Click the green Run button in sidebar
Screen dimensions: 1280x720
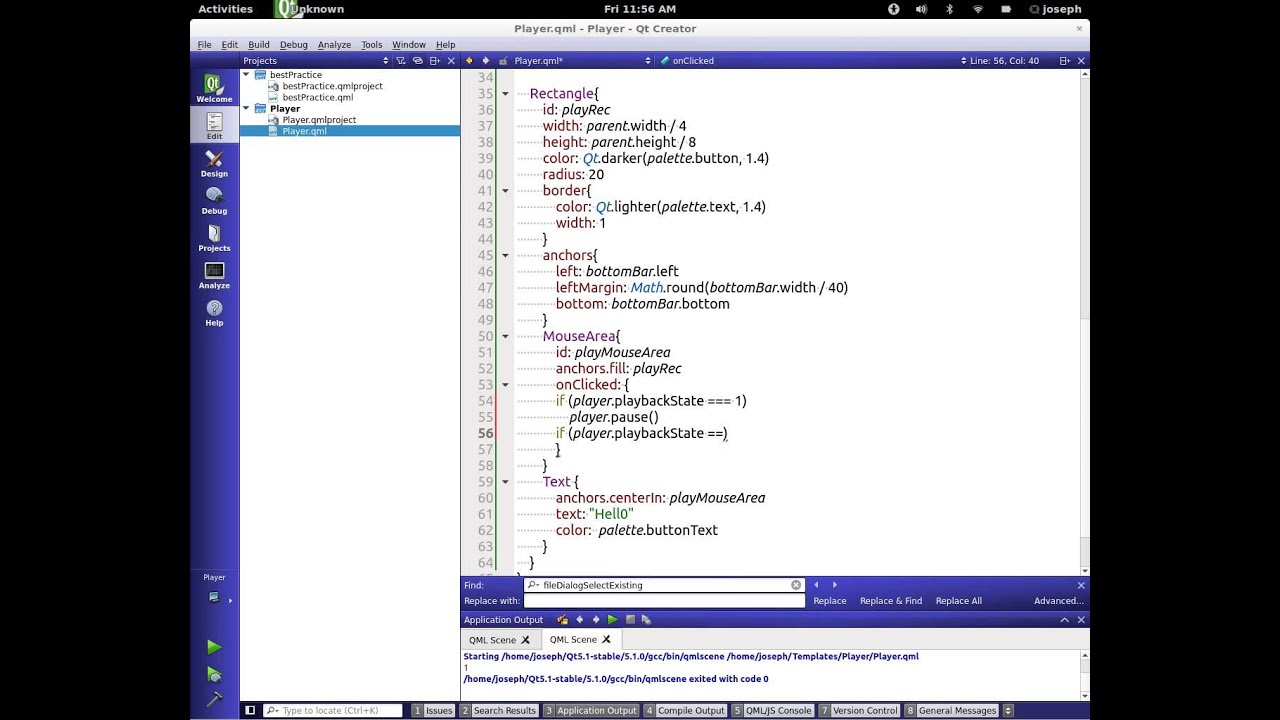tap(214, 648)
